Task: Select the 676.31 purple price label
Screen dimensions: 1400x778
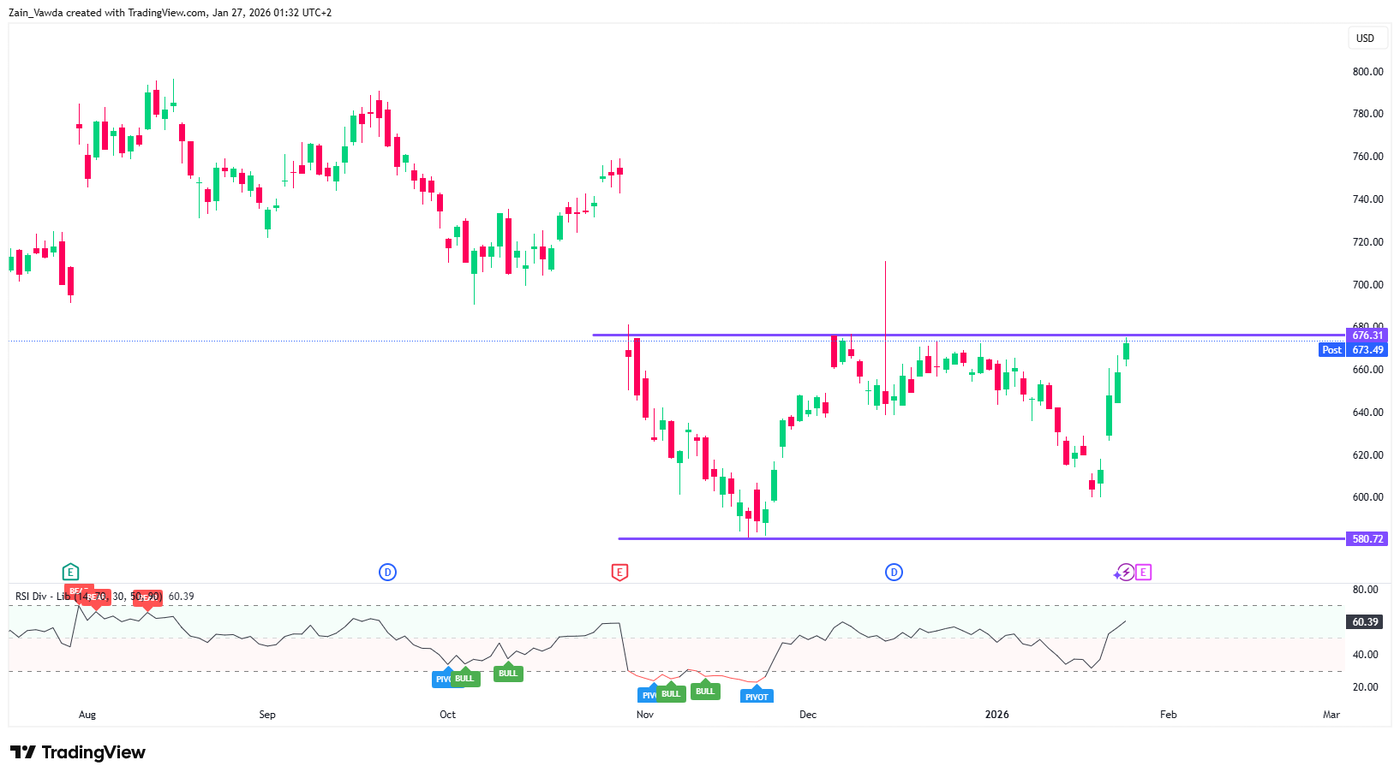Action: coord(1367,336)
